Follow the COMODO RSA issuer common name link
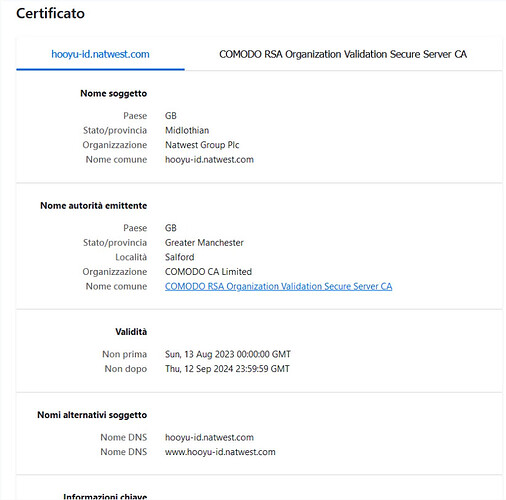This screenshot has width=506, height=500. pyautogui.click(x=278, y=286)
